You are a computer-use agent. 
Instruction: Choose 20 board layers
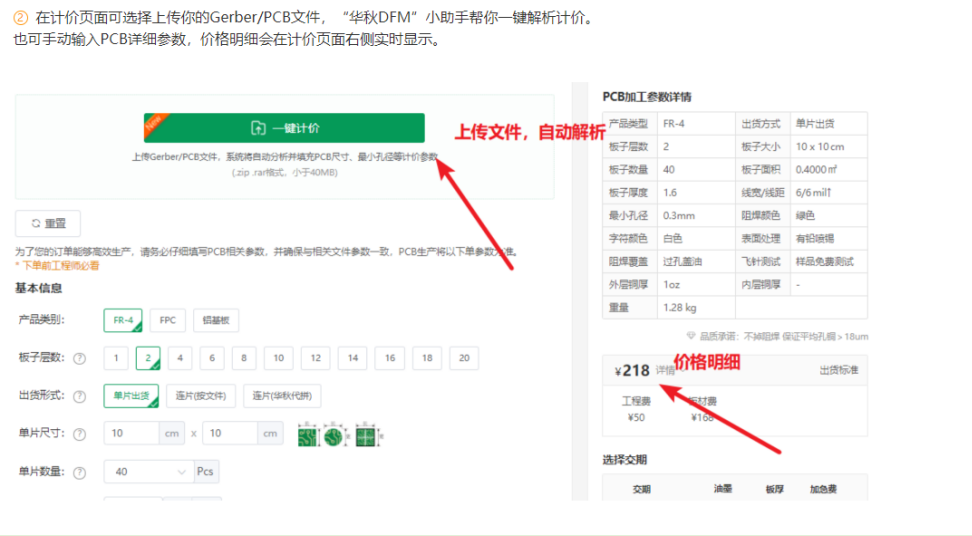click(x=464, y=358)
